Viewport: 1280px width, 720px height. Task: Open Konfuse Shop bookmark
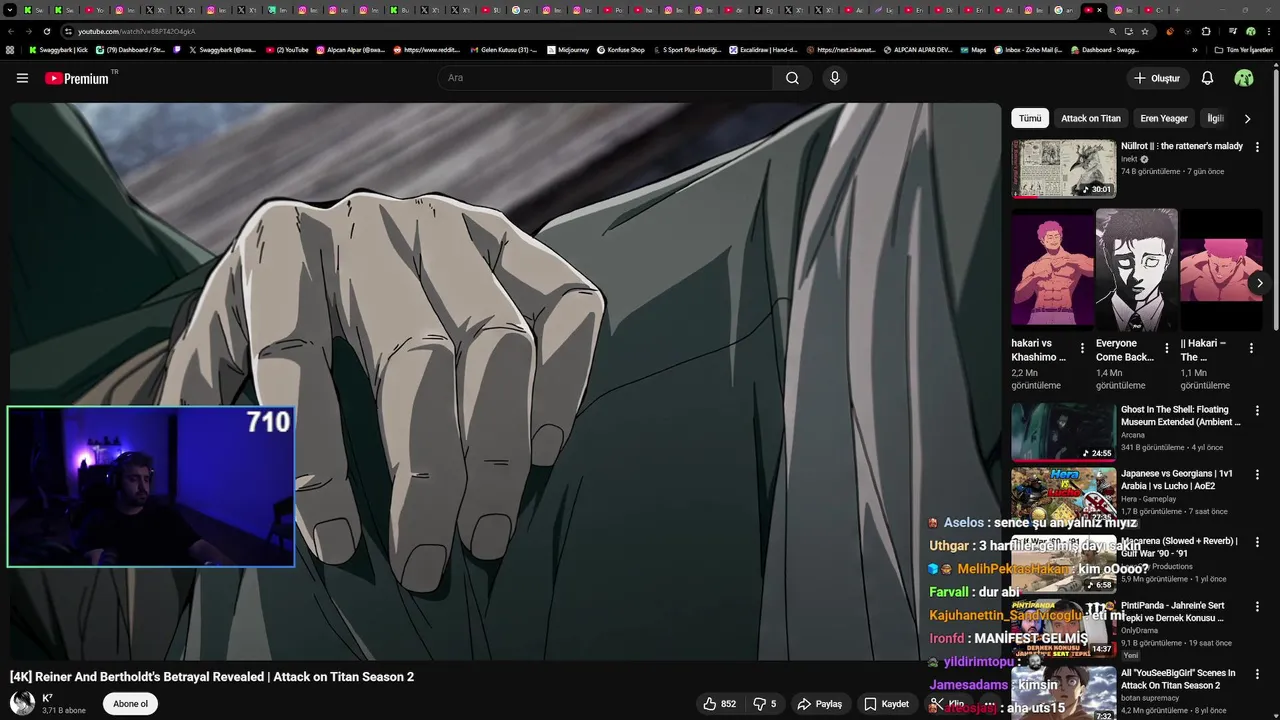[620, 49]
